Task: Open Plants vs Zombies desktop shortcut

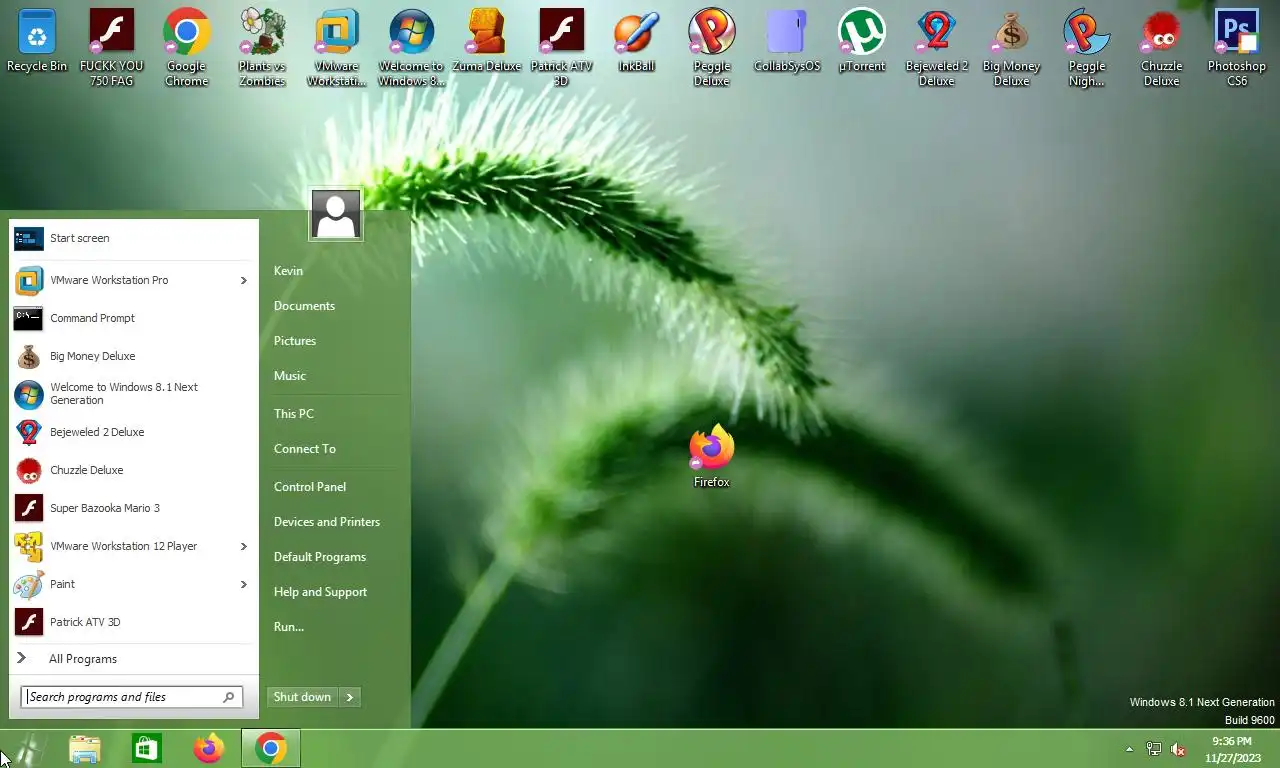Action: (262, 47)
